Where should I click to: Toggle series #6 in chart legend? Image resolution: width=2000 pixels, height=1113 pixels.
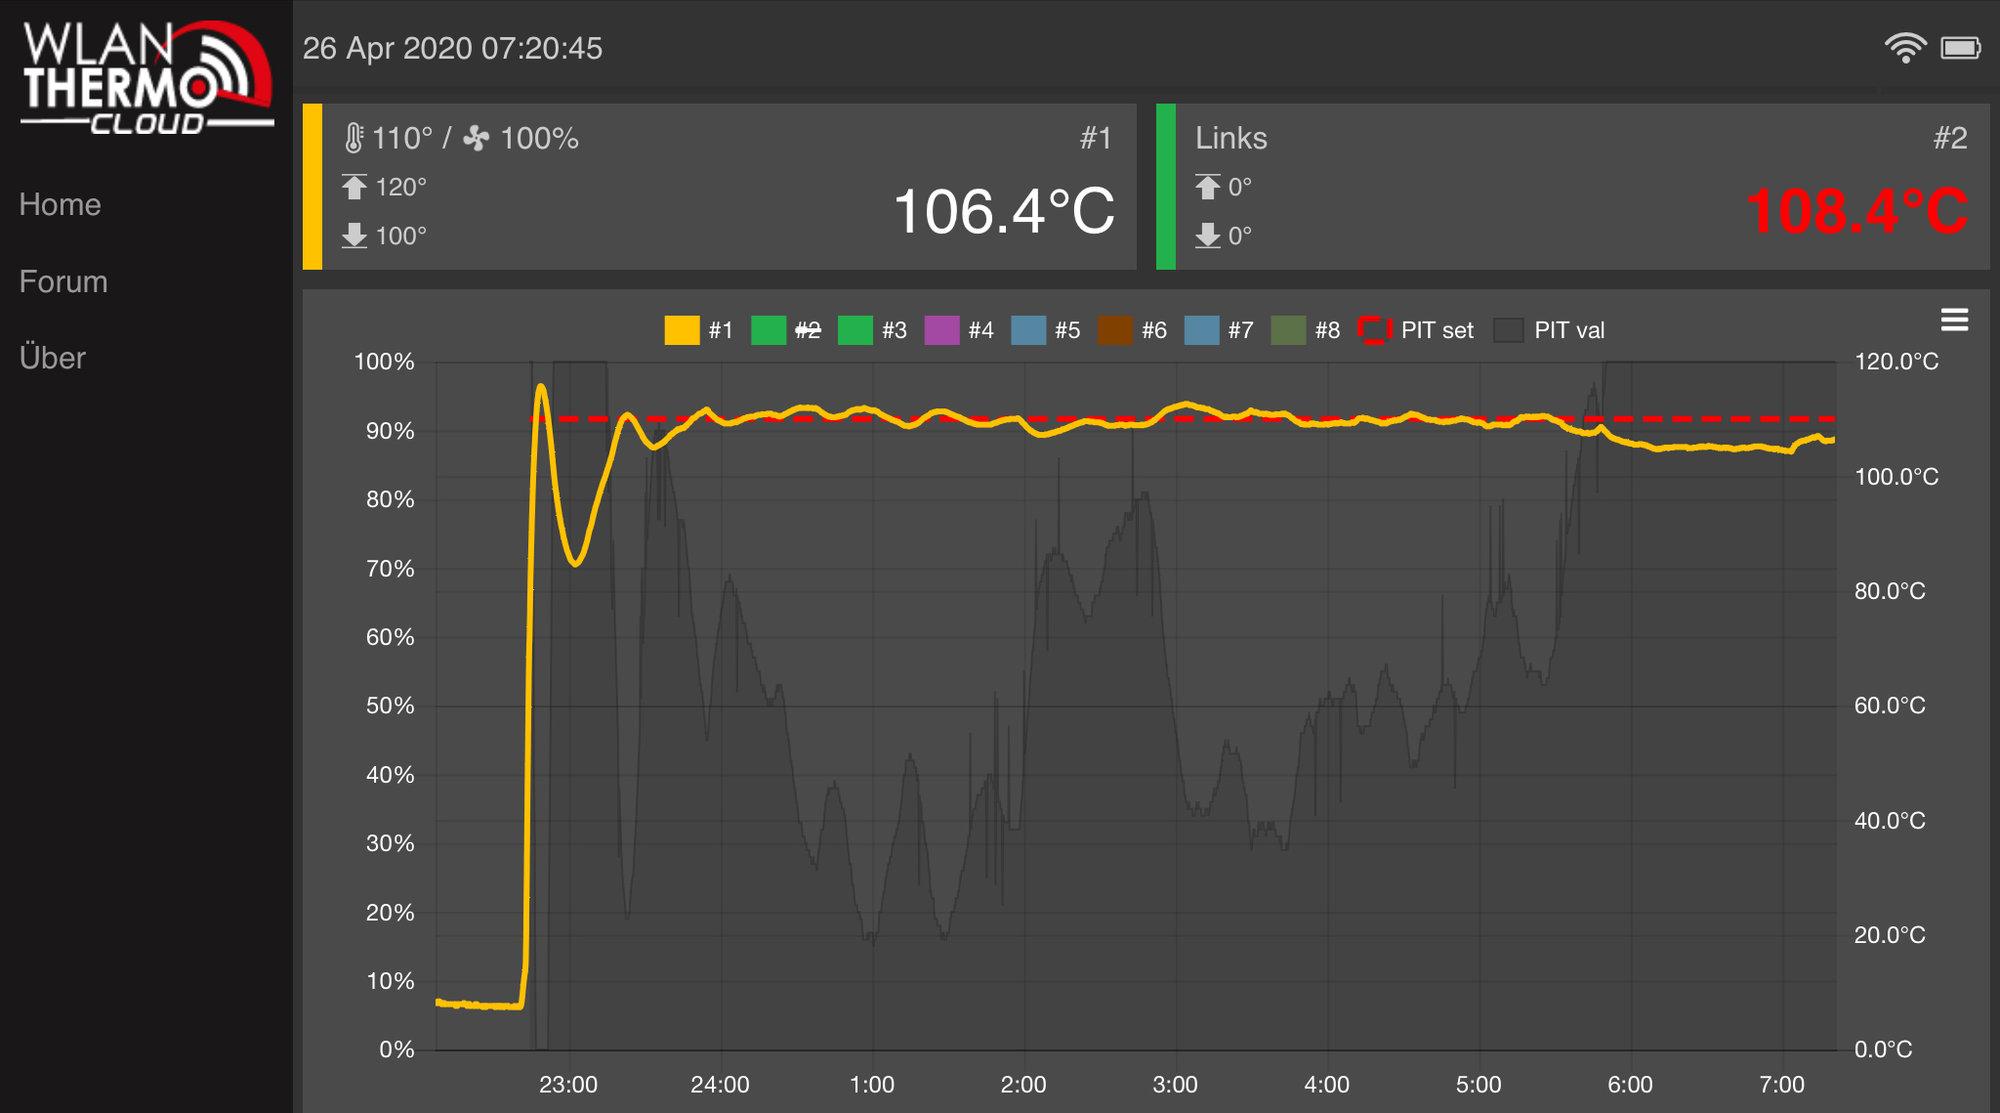click(1133, 330)
